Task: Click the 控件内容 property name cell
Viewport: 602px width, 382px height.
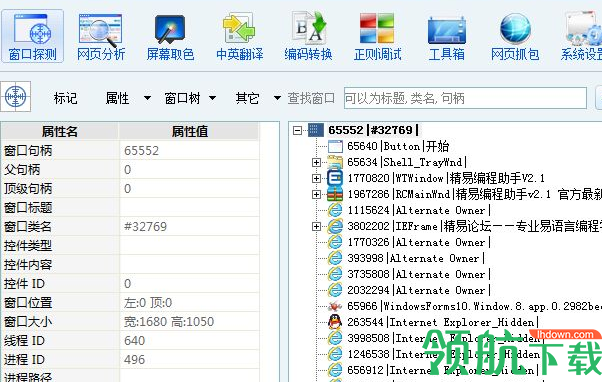Action: pos(60,265)
